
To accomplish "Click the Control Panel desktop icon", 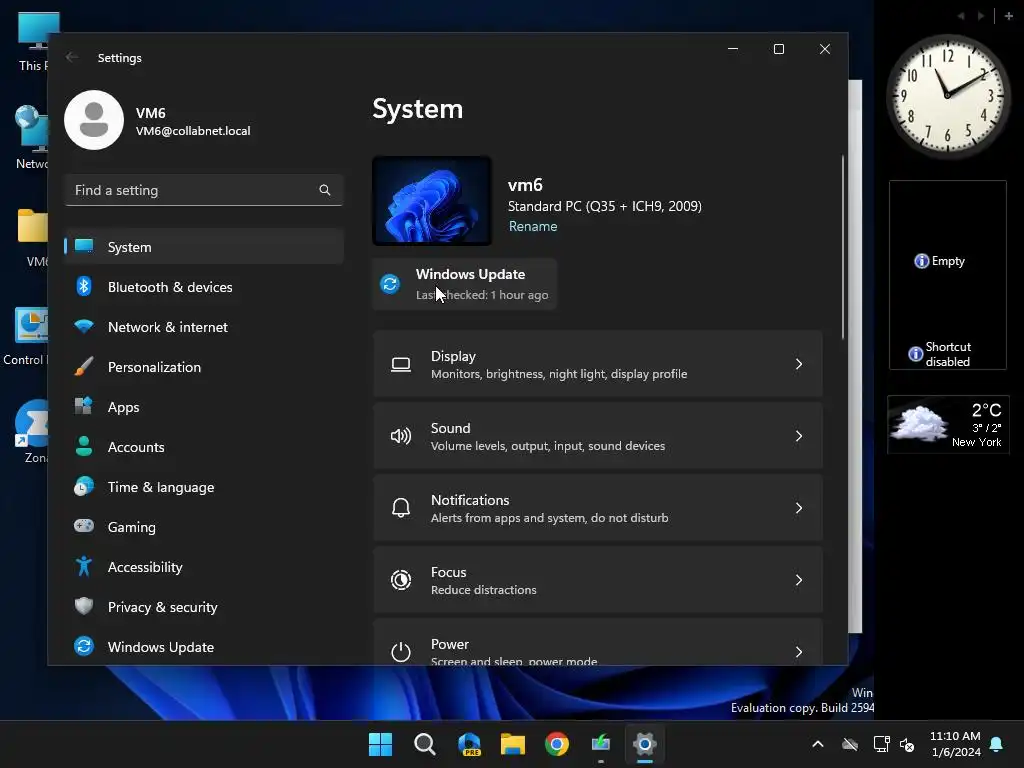I will (x=25, y=336).
